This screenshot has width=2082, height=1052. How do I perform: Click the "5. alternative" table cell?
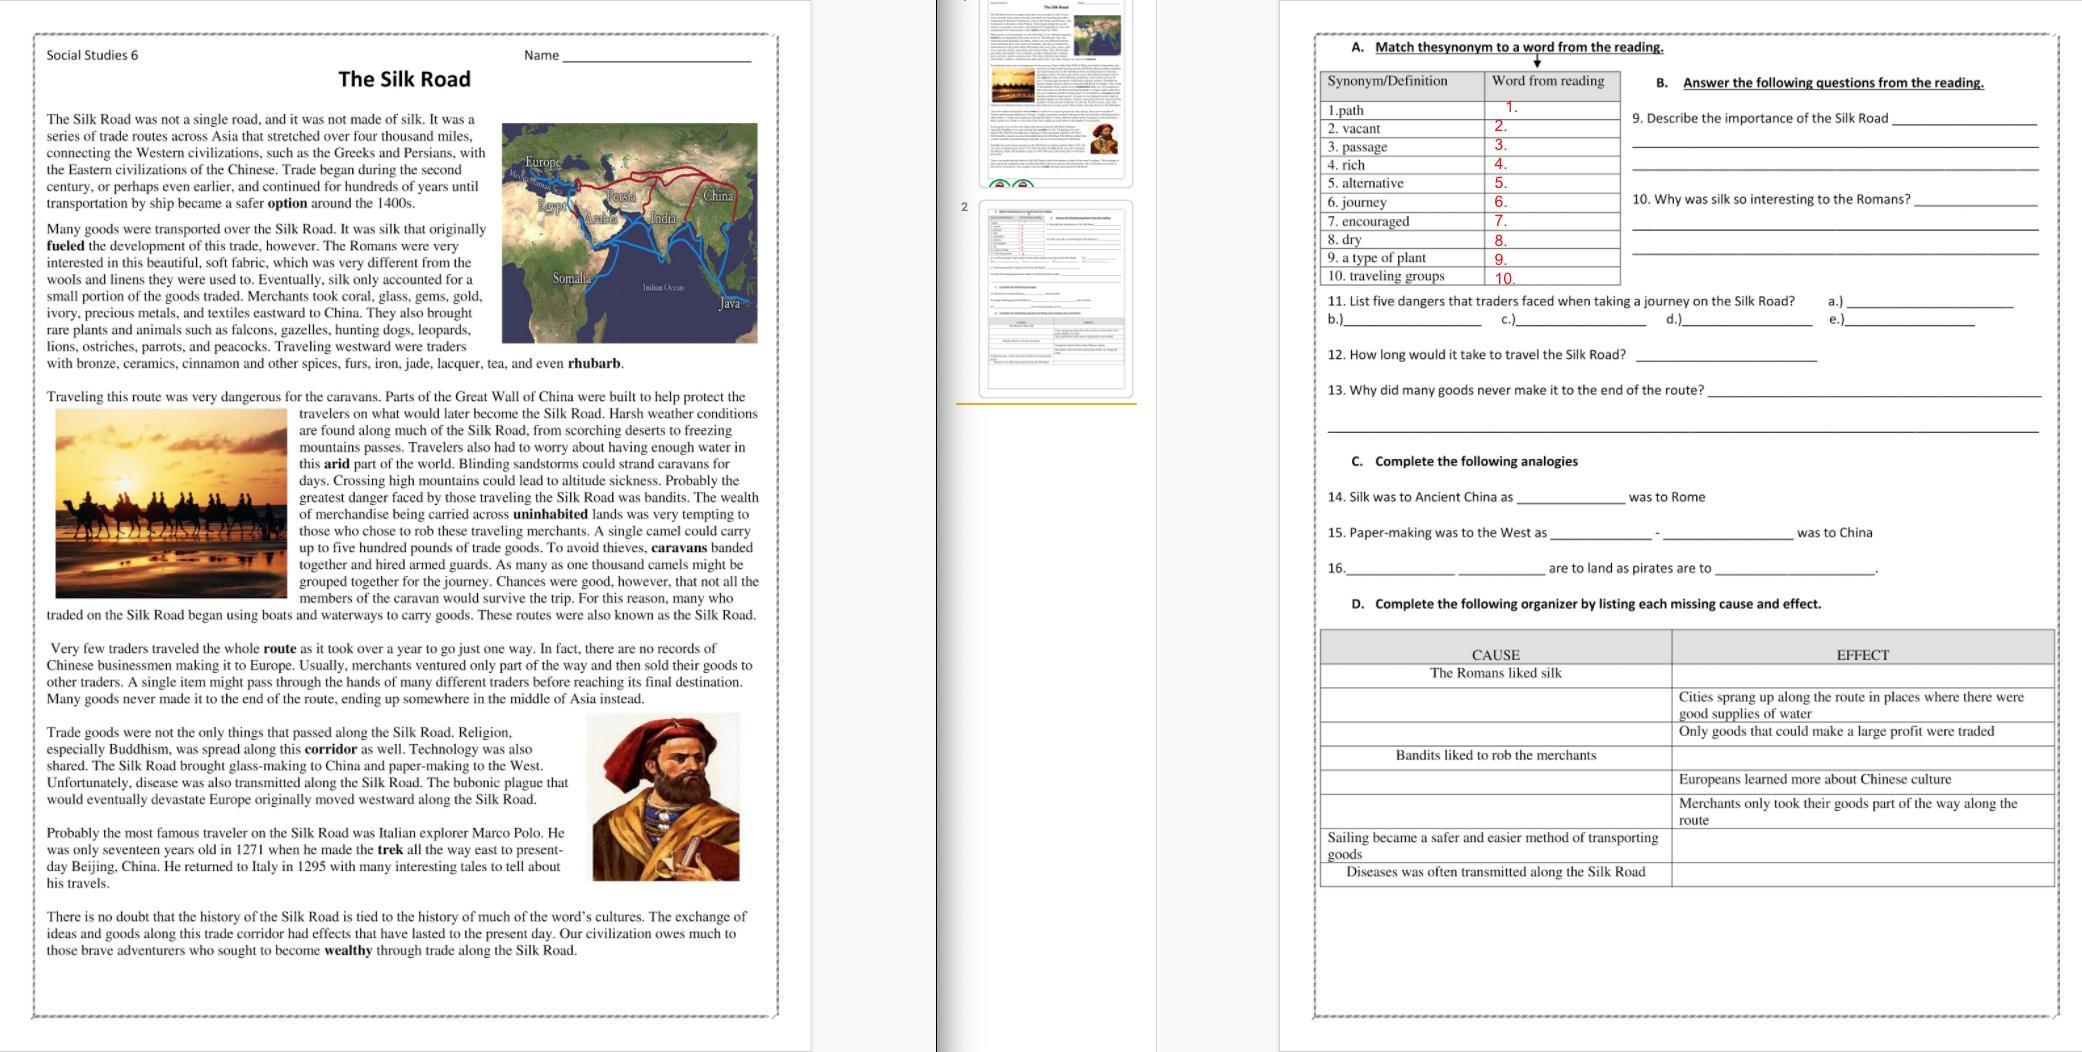click(1403, 183)
